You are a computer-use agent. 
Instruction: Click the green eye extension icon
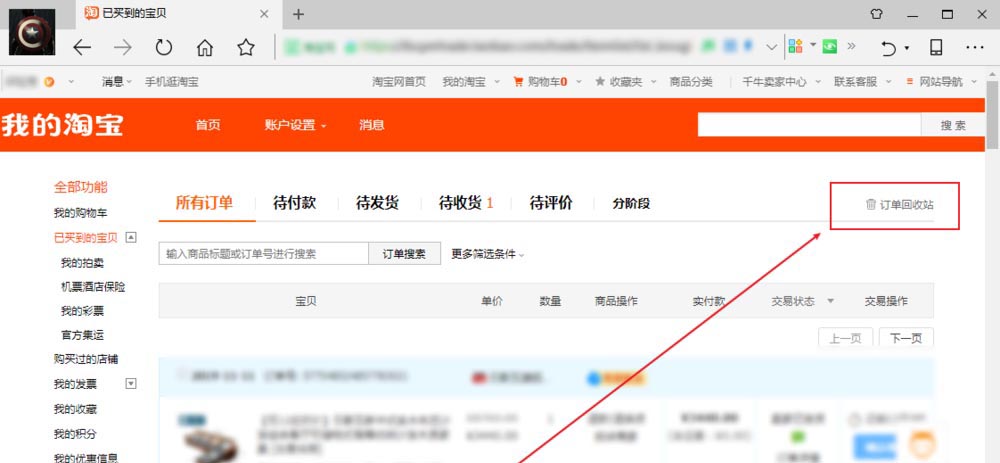tap(830, 46)
